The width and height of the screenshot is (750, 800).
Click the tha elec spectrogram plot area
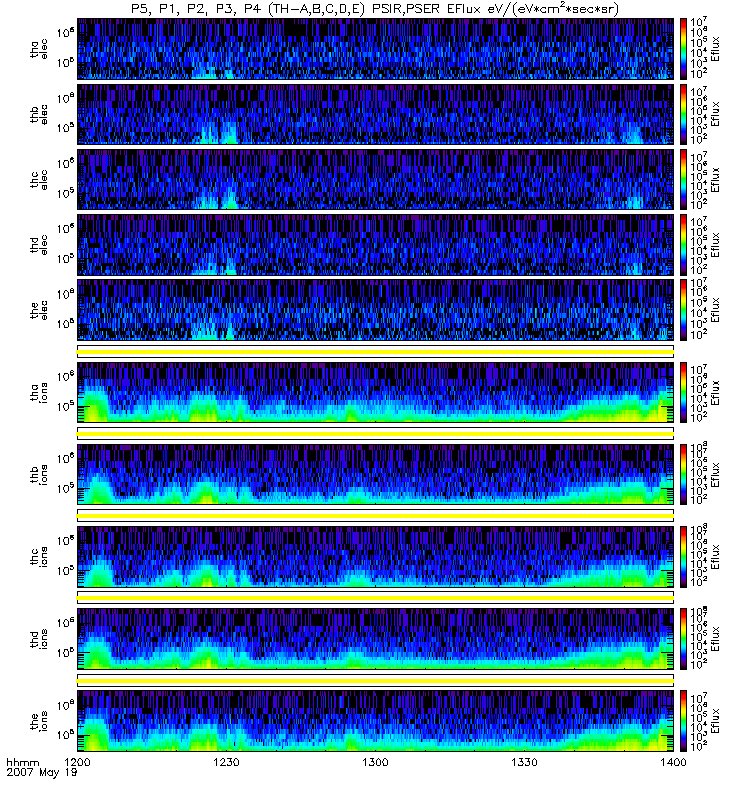click(x=376, y=49)
